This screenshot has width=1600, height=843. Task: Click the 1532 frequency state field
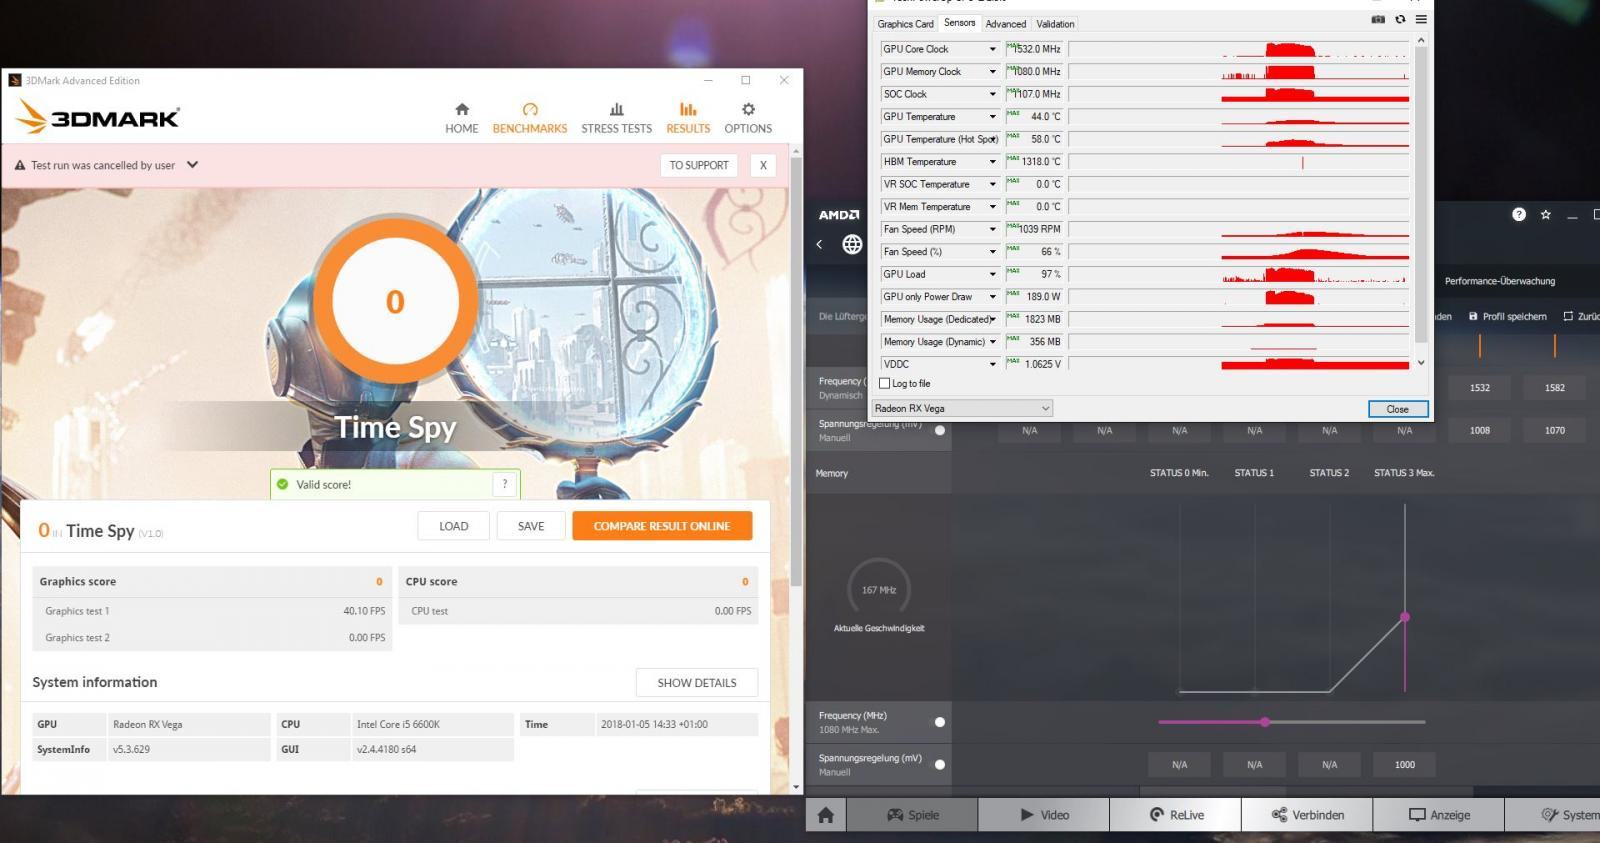[1480, 388]
